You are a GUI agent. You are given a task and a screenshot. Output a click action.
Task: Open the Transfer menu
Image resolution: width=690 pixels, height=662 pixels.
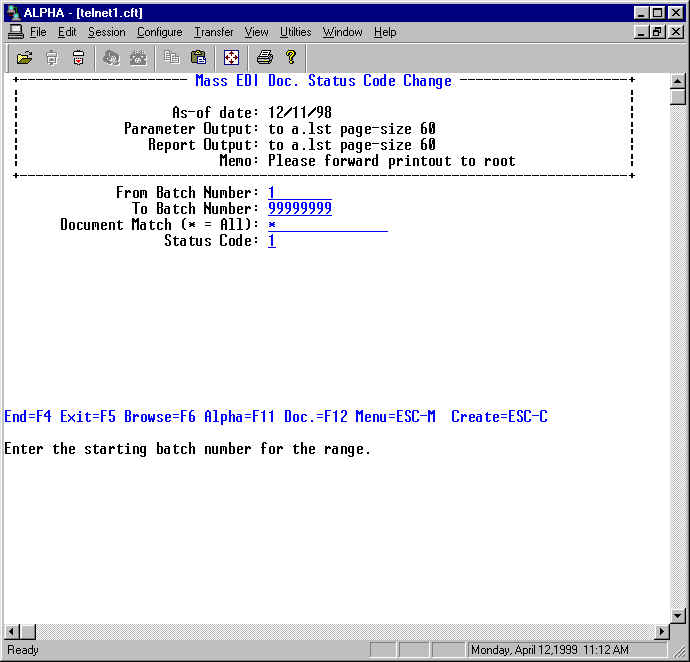click(x=213, y=32)
